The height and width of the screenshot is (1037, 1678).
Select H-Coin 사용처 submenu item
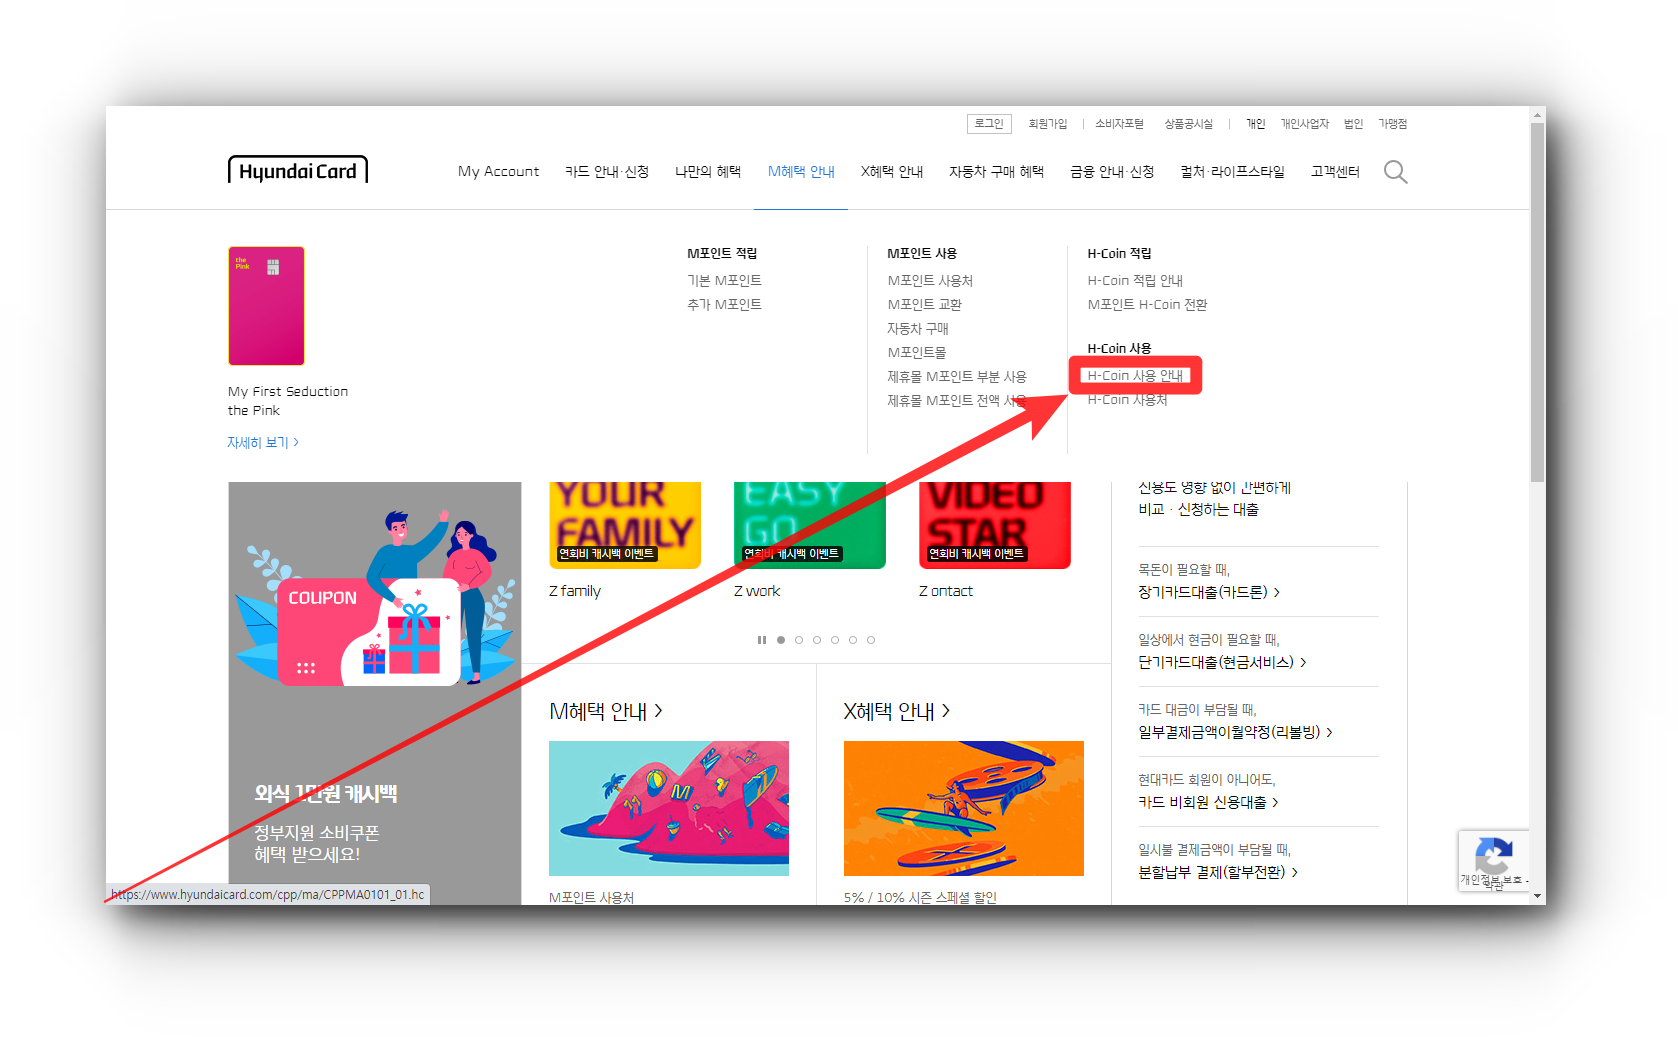(1127, 400)
